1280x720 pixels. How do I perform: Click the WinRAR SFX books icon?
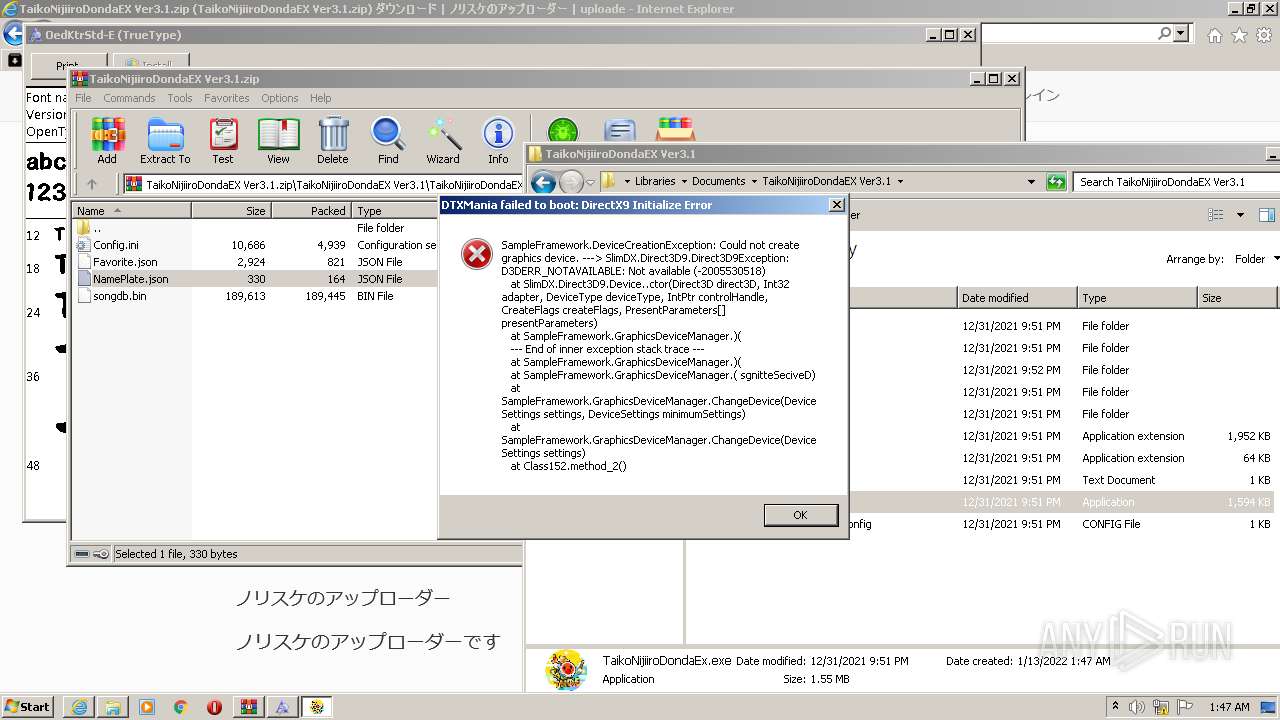click(x=676, y=131)
